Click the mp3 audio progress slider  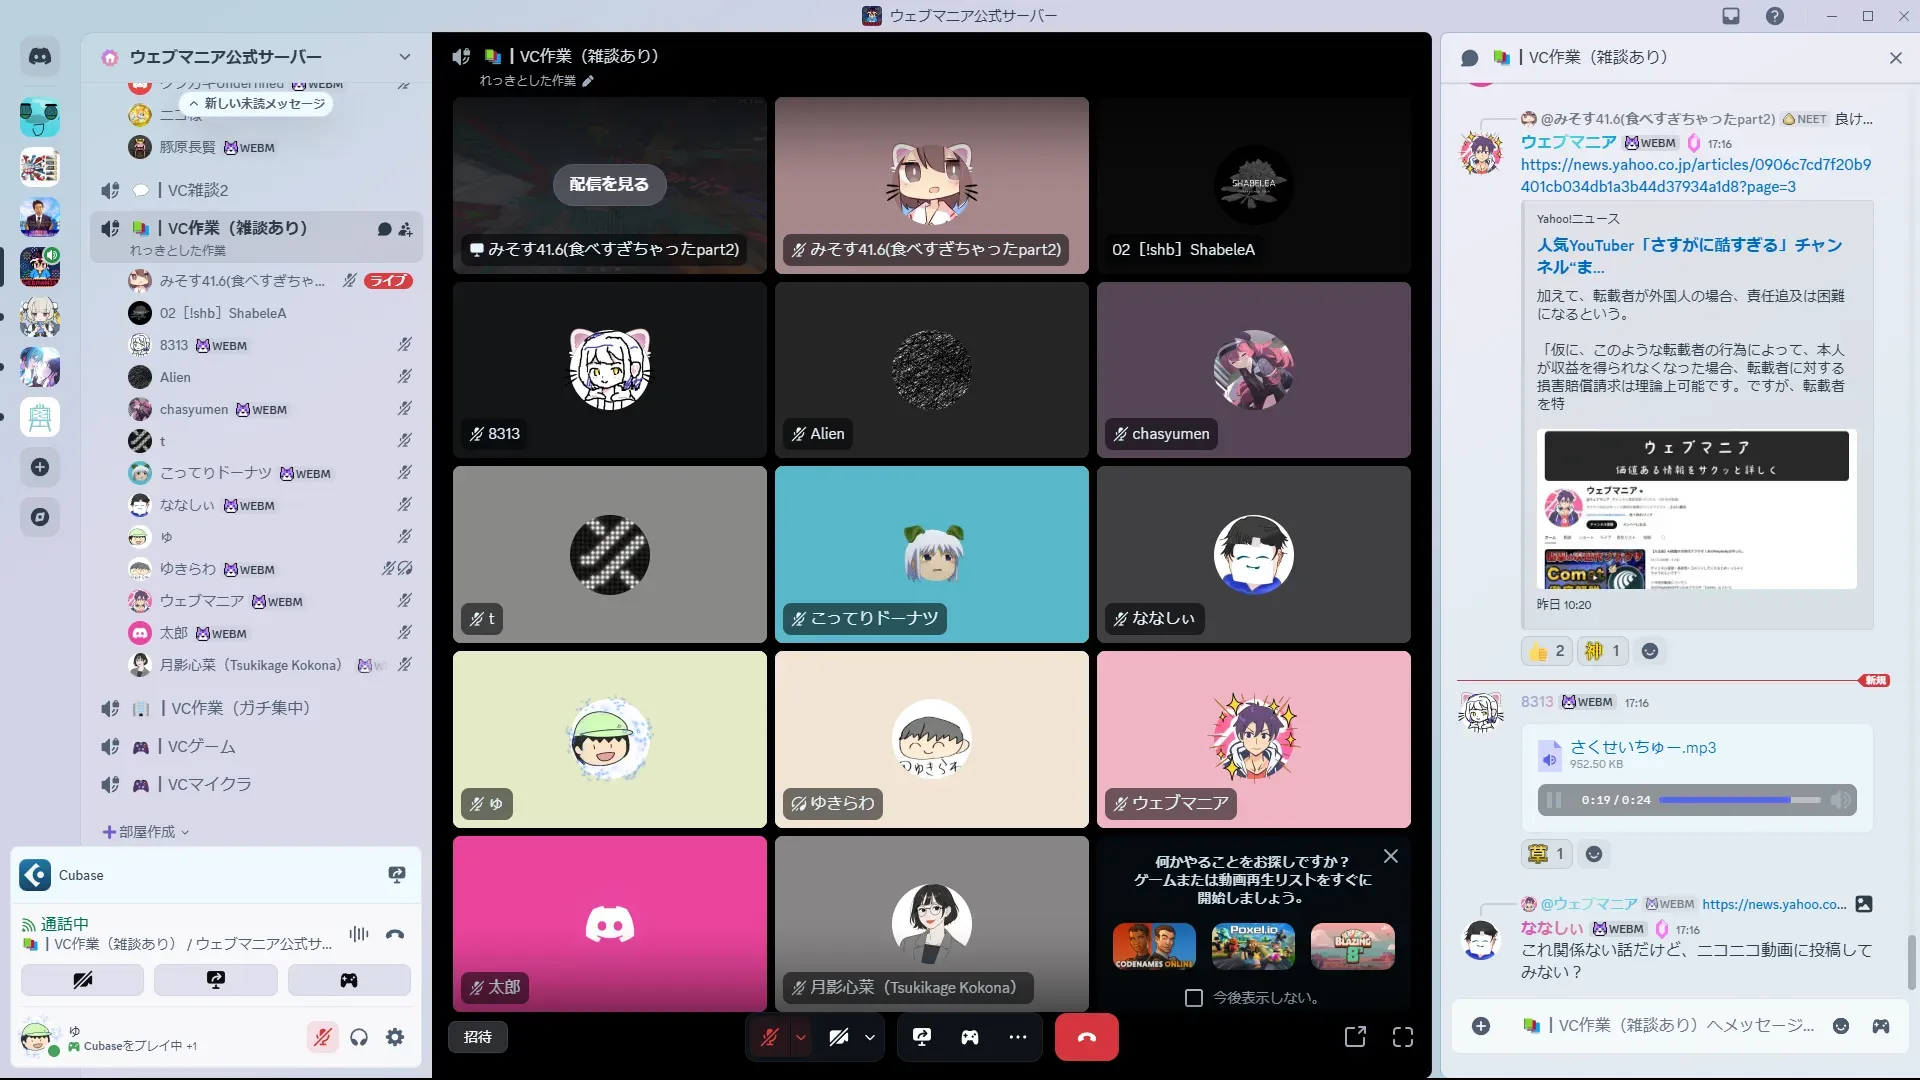click(x=1739, y=800)
